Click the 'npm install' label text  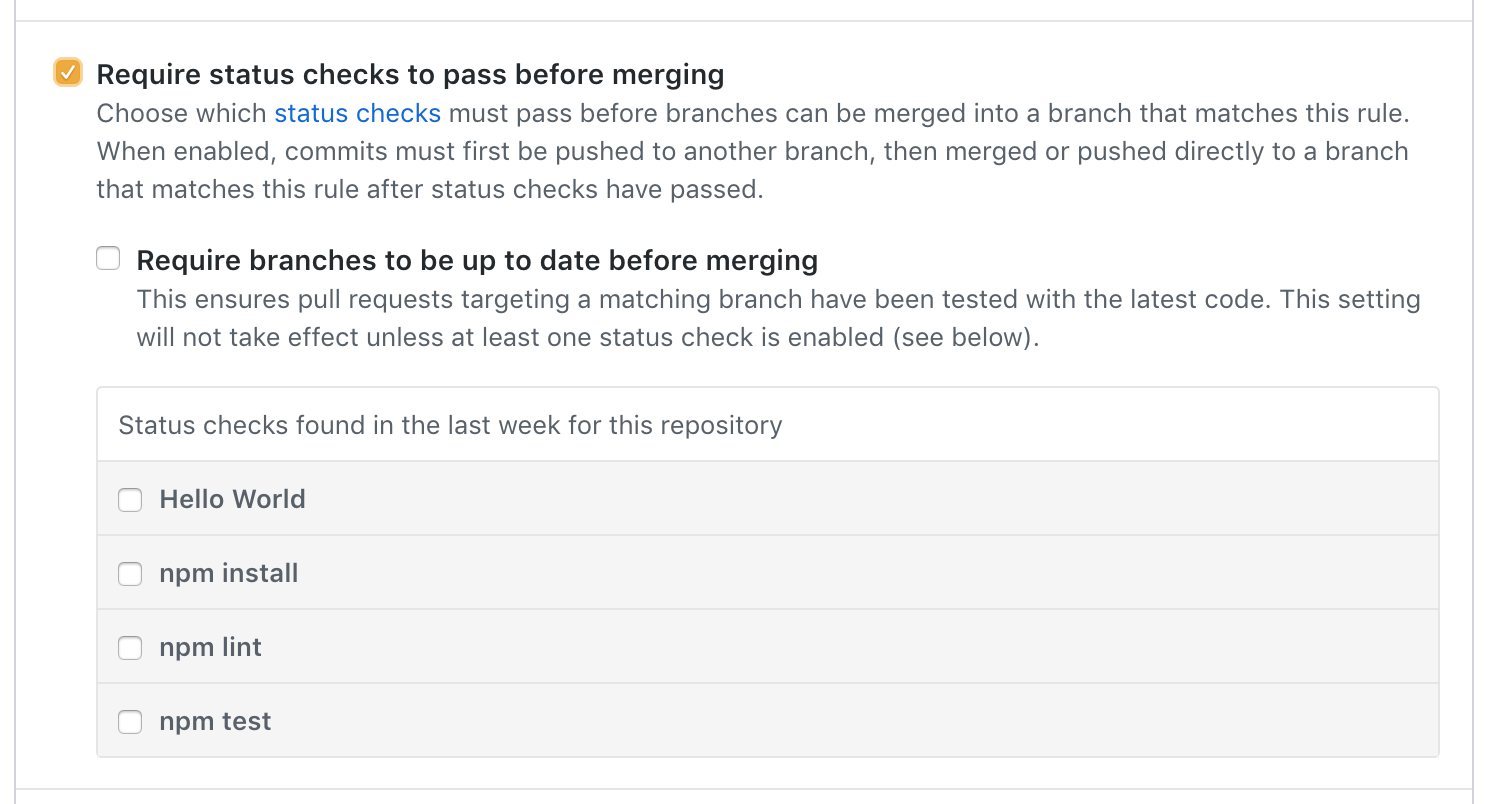[x=229, y=573]
